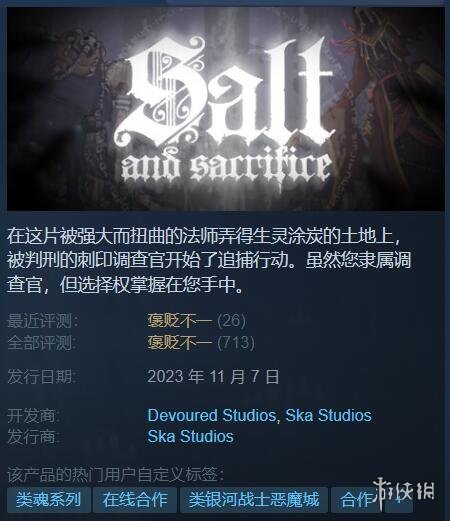Screen dimensions: 450x521
Task: Open the Devoured Studios developer link
Action: pyautogui.click(x=211, y=415)
